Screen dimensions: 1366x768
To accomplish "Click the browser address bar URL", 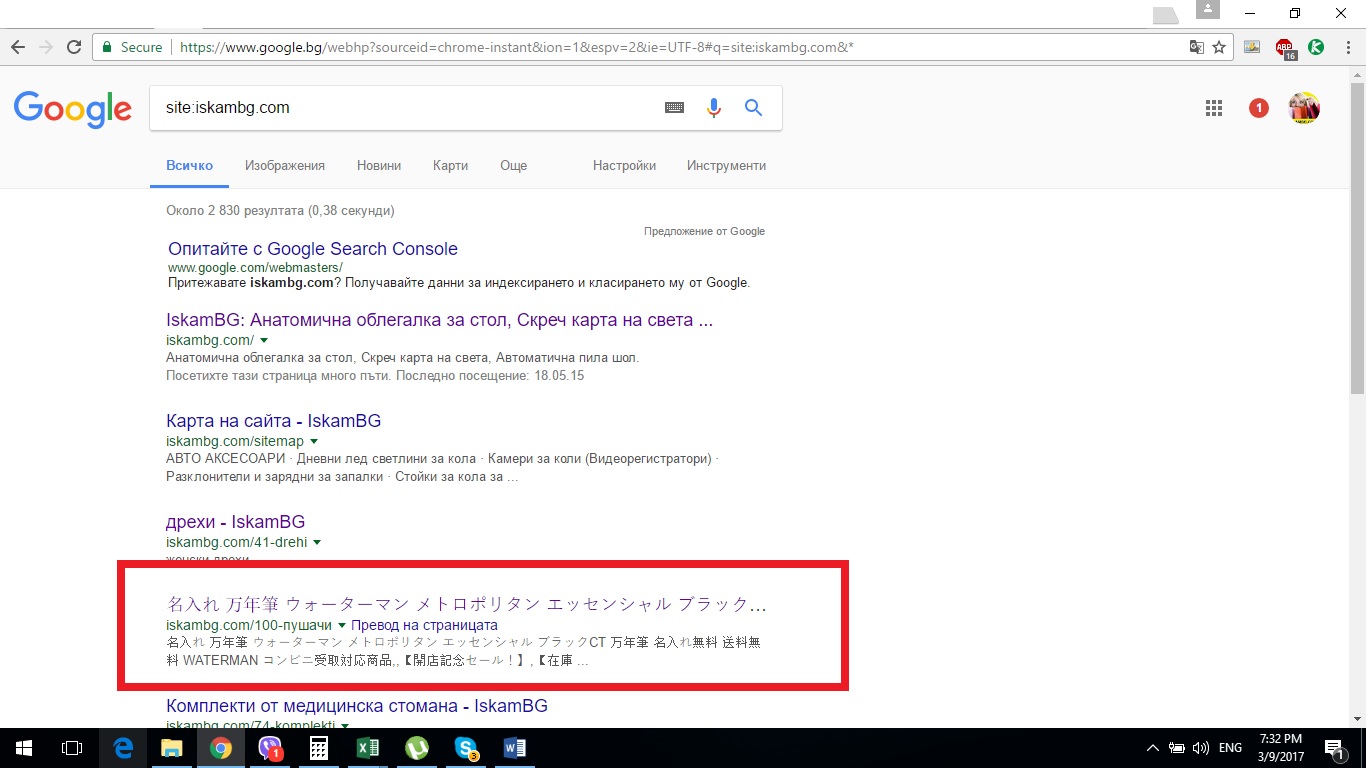I will pyautogui.click(x=517, y=47).
